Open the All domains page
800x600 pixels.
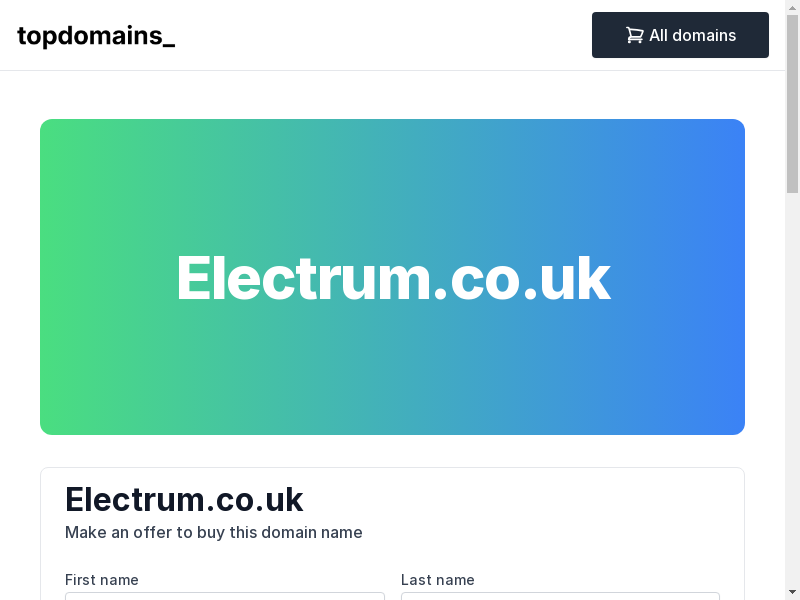[x=680, y=35]
